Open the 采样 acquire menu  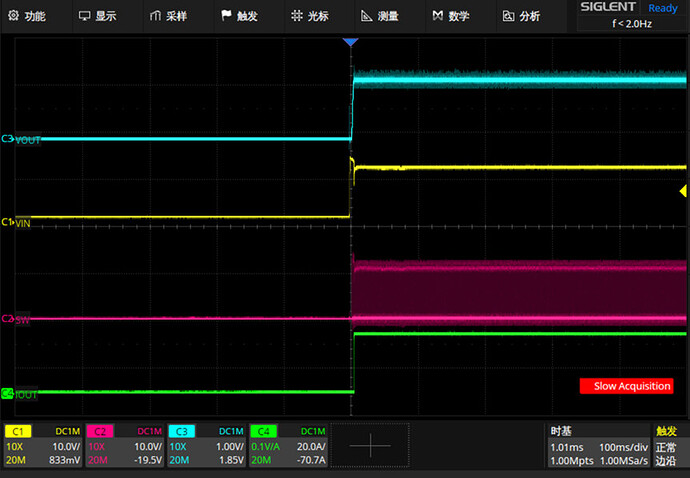(x=169, y=16)
